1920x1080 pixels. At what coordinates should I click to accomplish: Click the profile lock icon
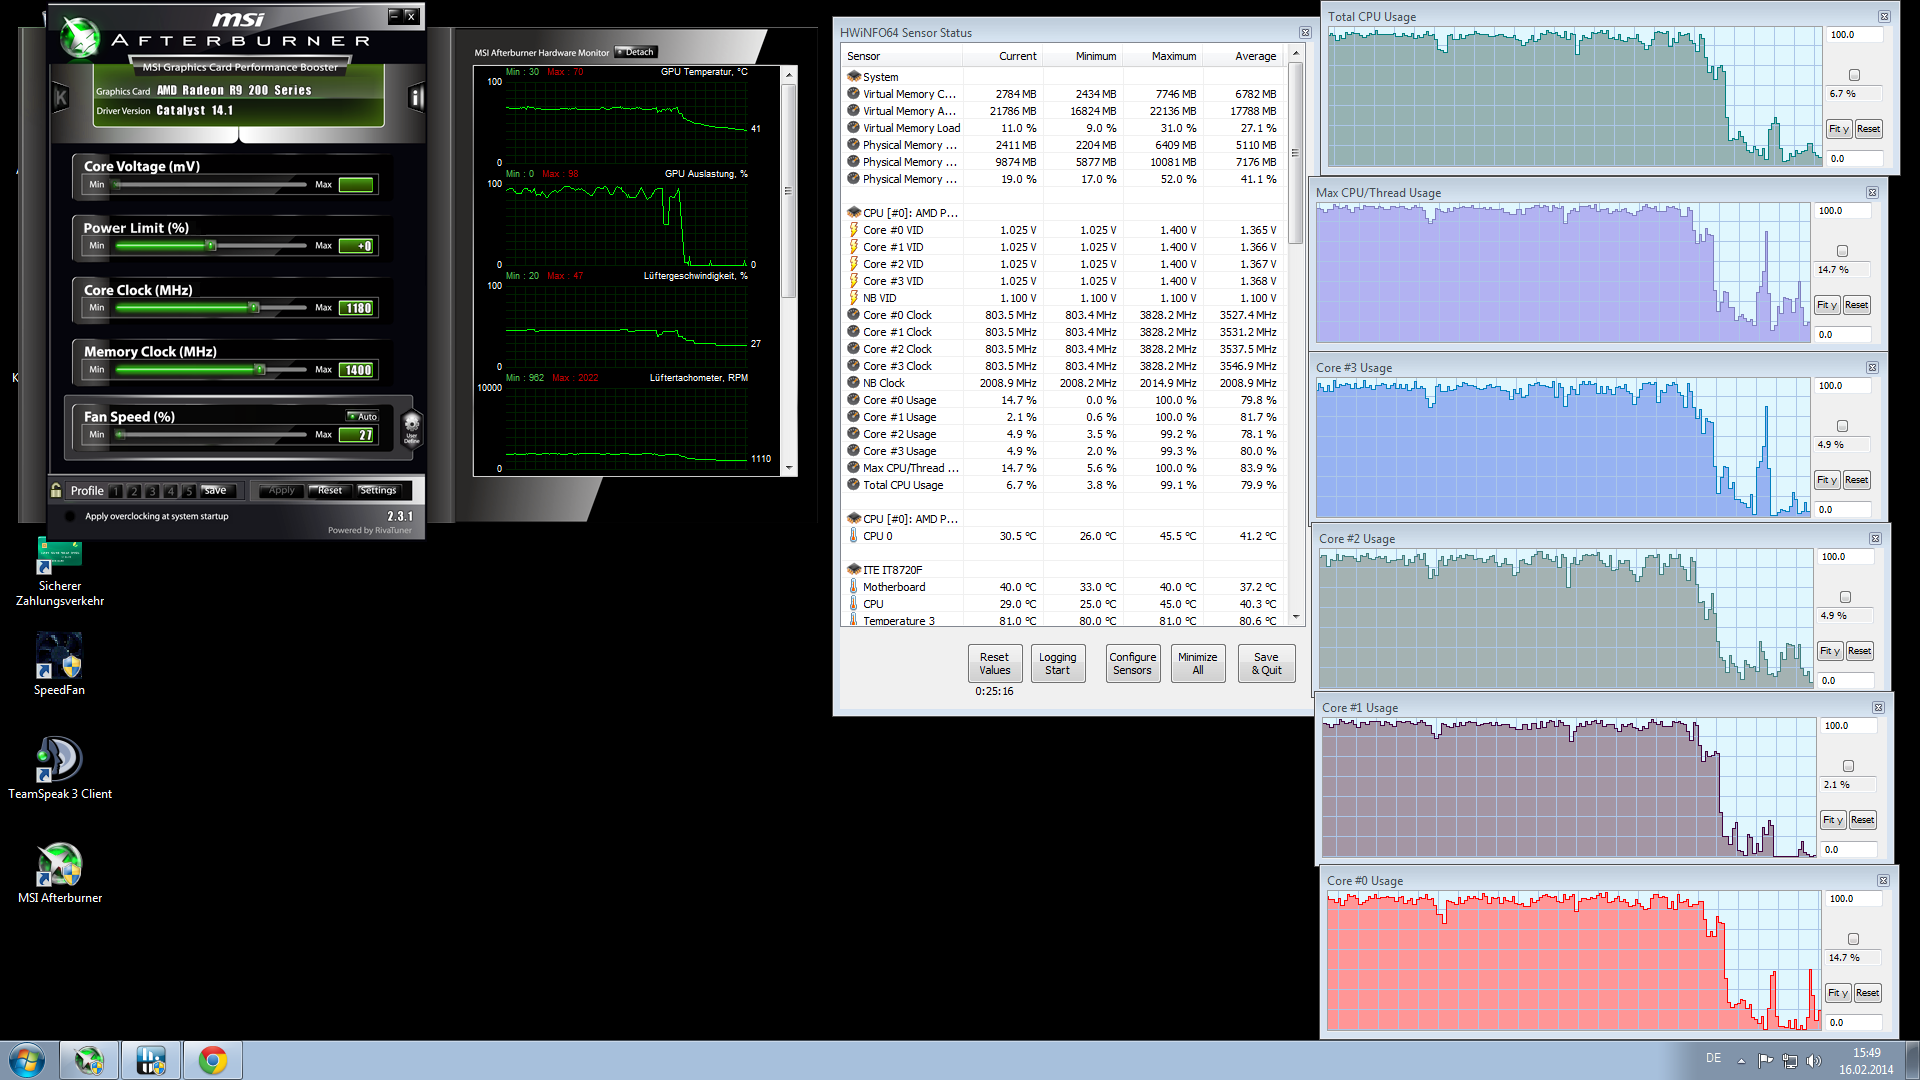pos(57,490)
